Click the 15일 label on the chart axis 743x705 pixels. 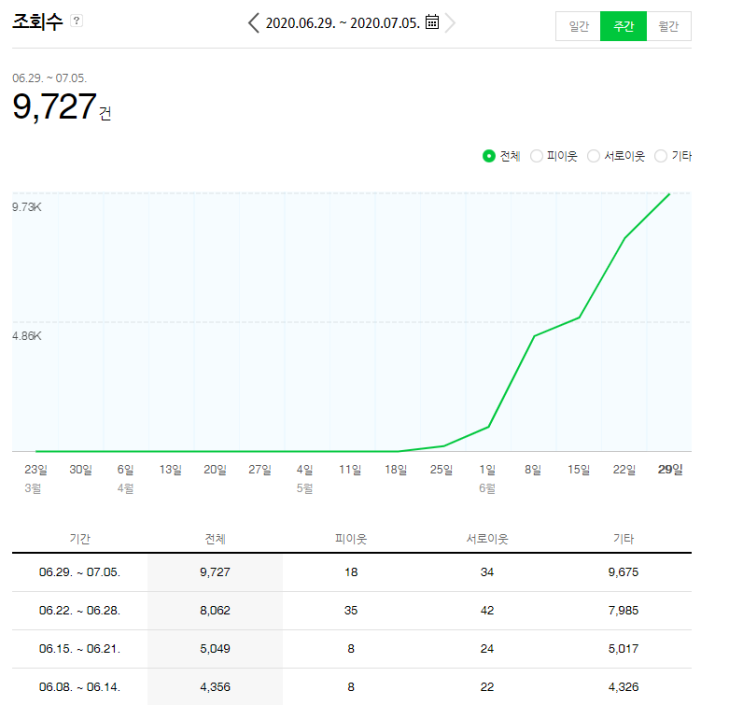[x=579, y=470]
